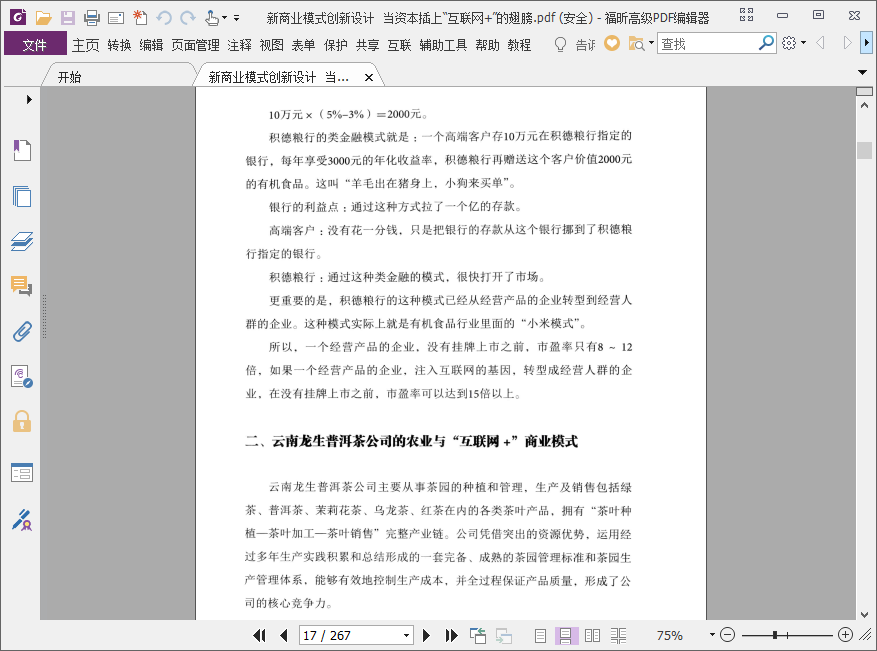877x651 pixels.
Task: Click the Print icon in quick toolbar
Action: coord(91,17)
